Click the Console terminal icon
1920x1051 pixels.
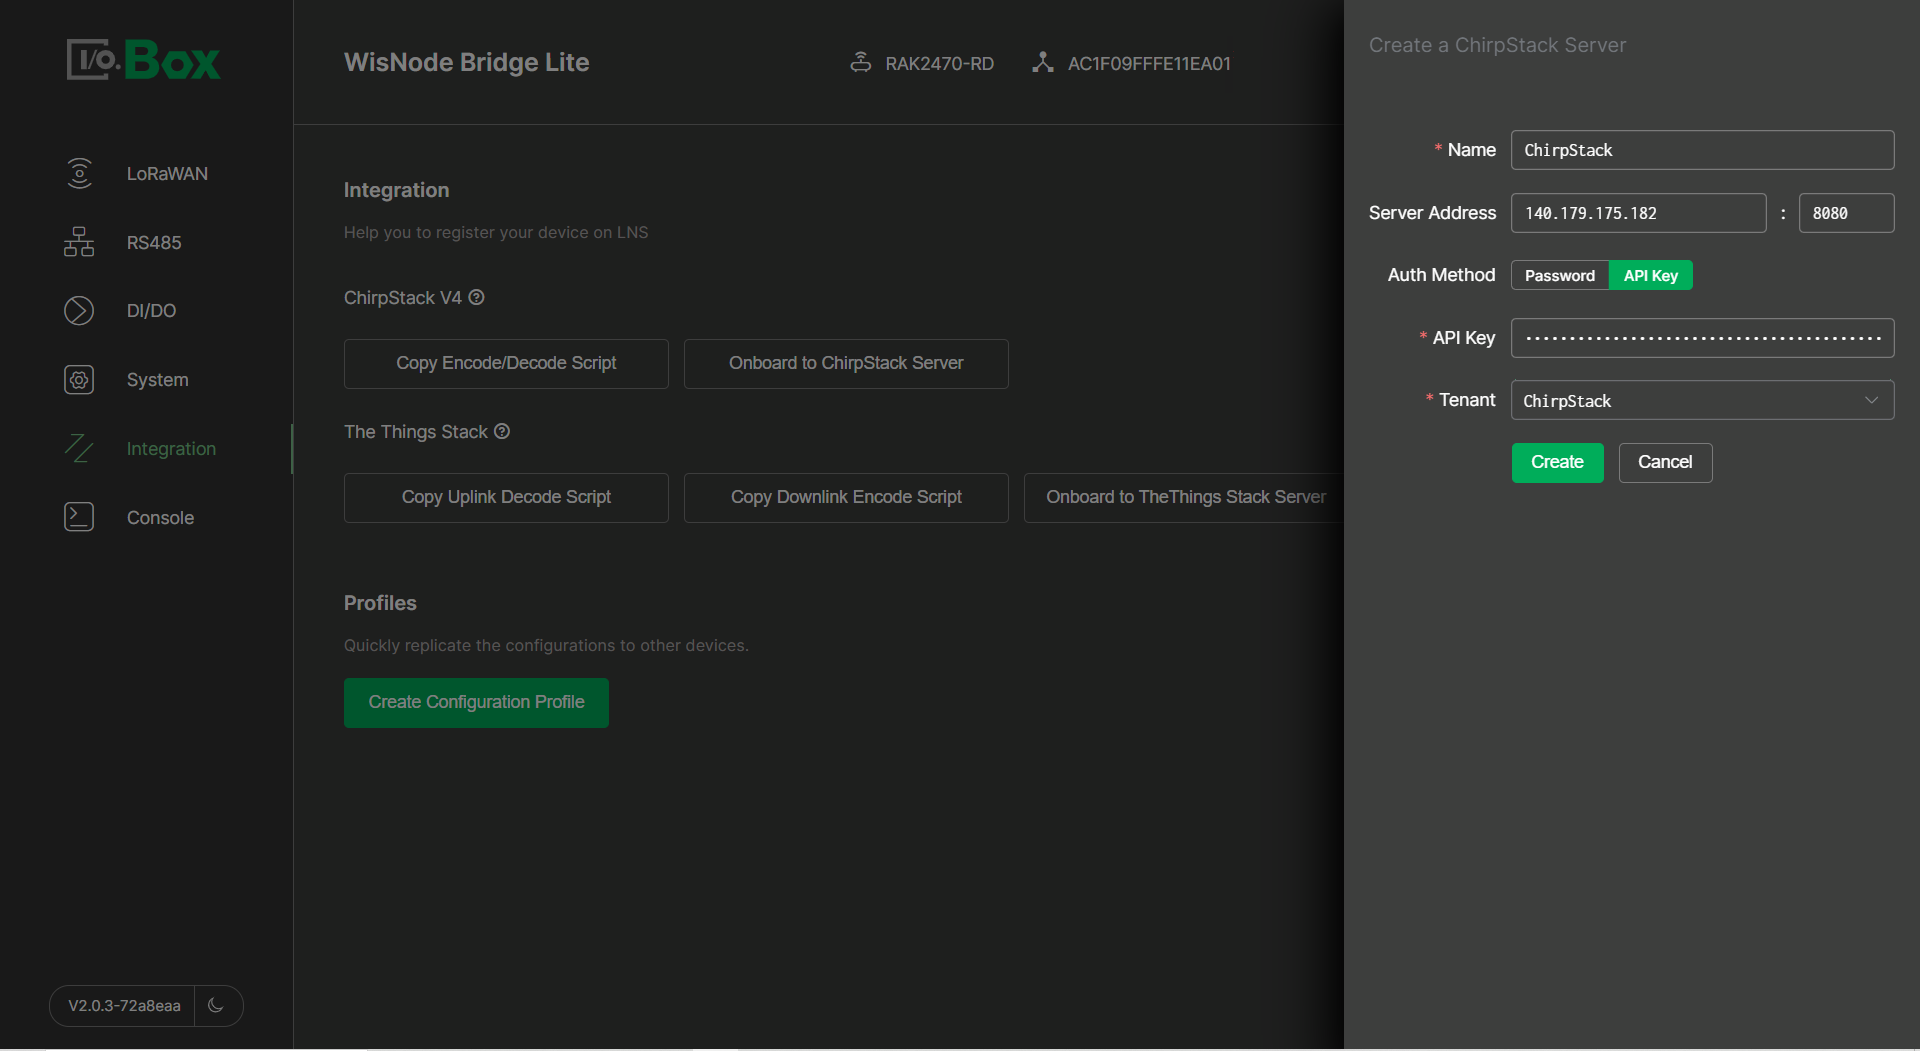[79, 517]
